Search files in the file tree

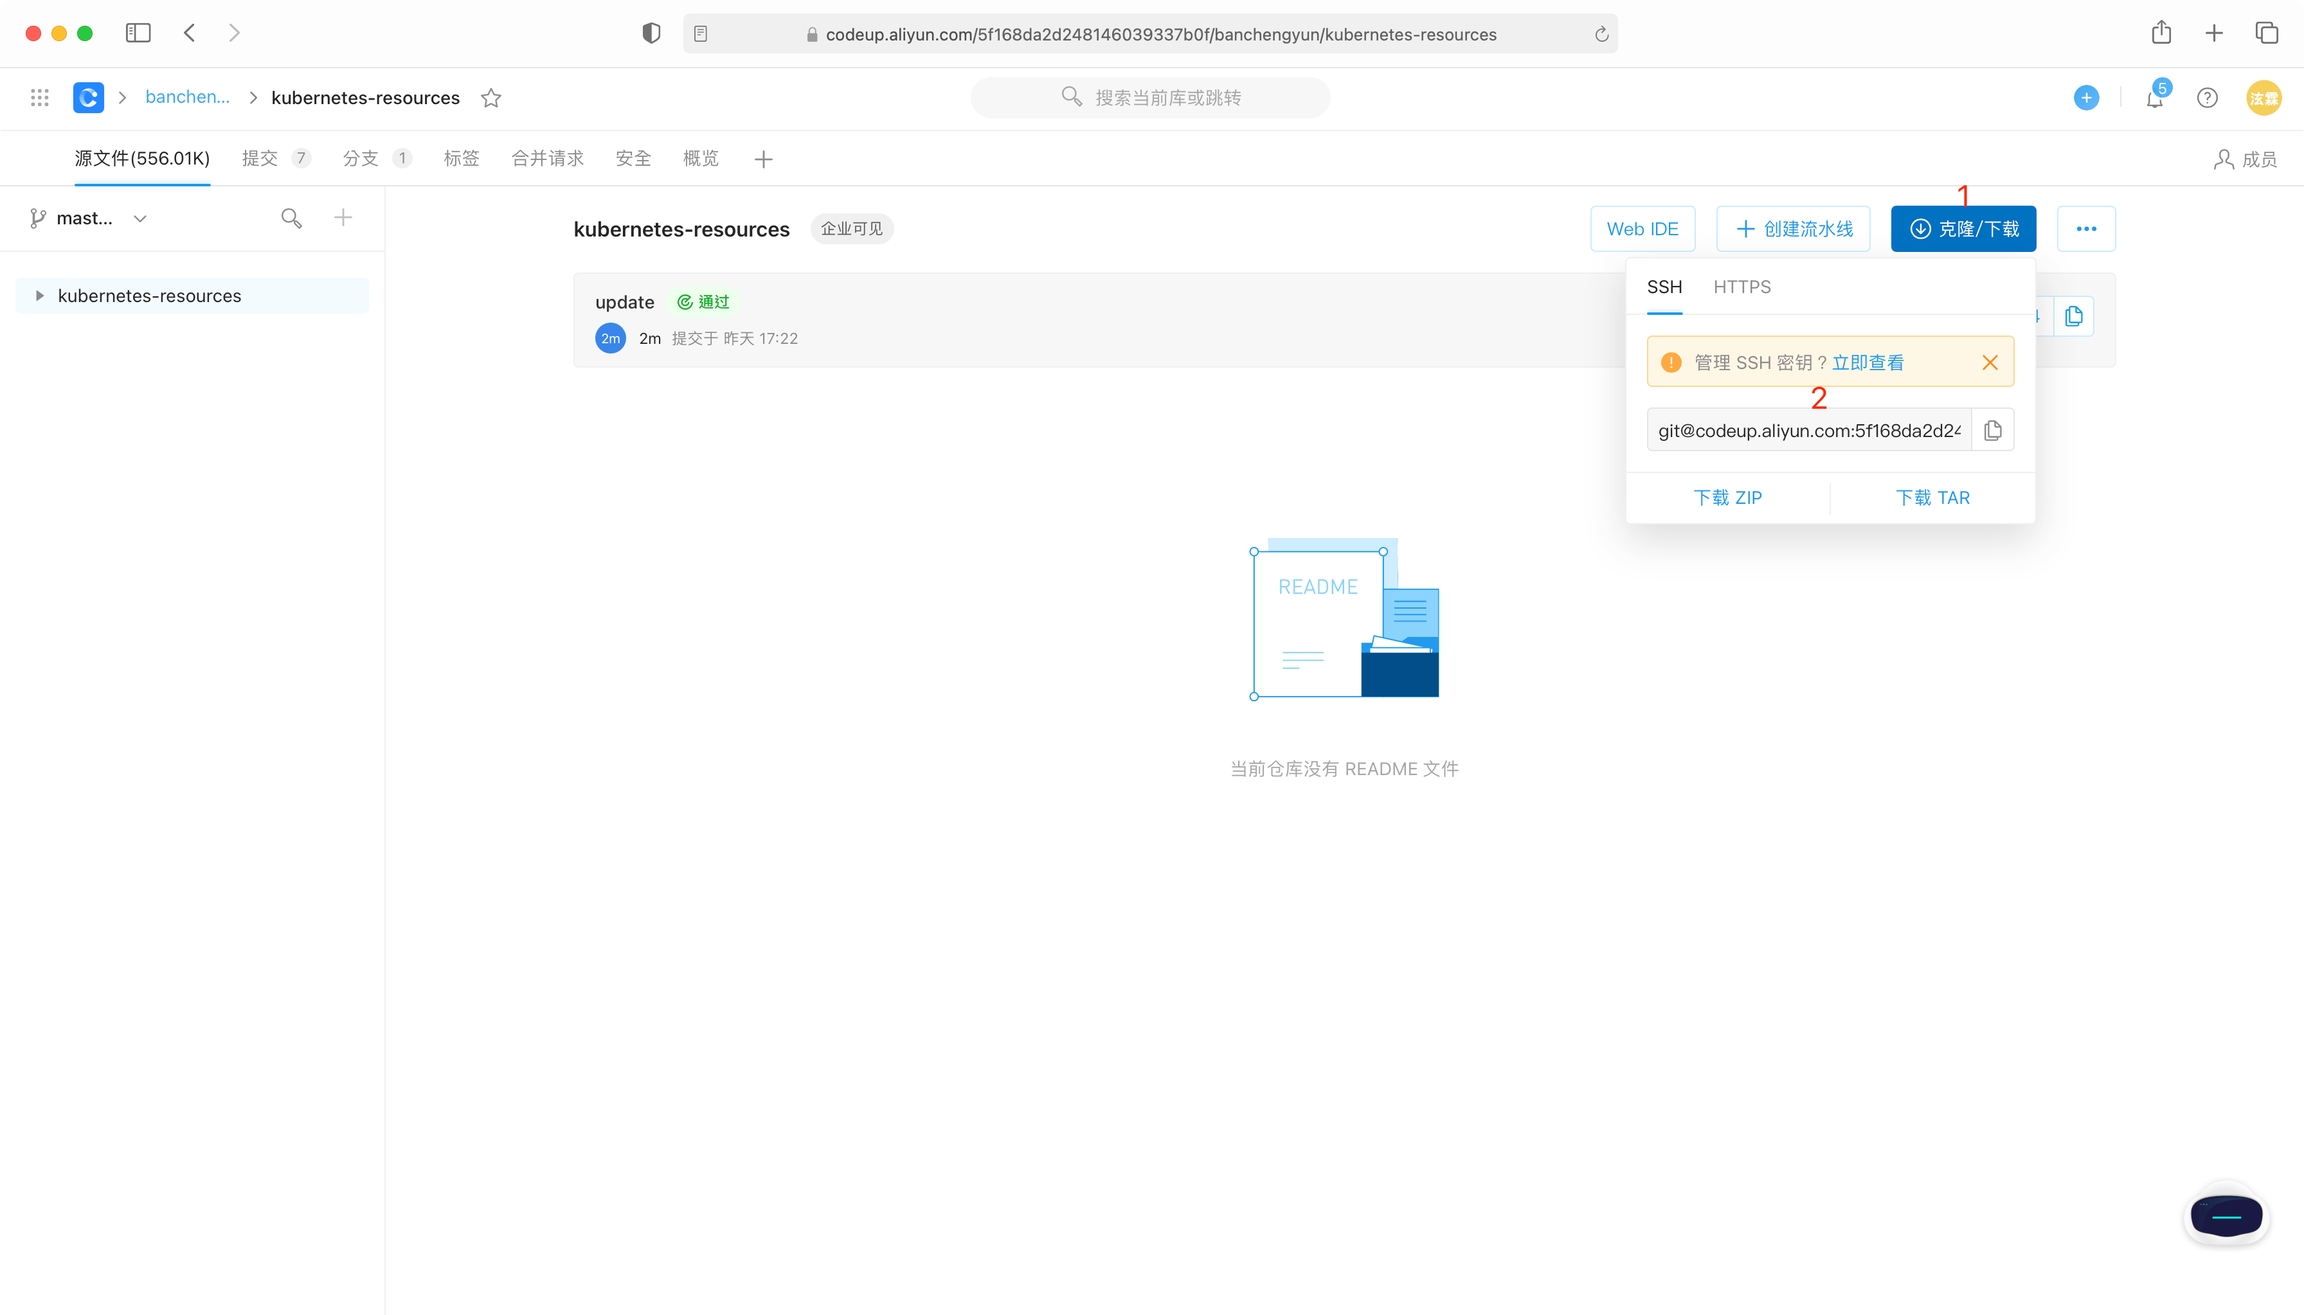click(291, 218)
